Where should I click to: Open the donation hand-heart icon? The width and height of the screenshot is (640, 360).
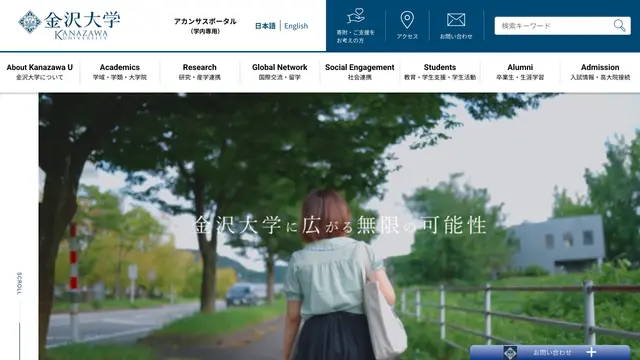point(356,17)
